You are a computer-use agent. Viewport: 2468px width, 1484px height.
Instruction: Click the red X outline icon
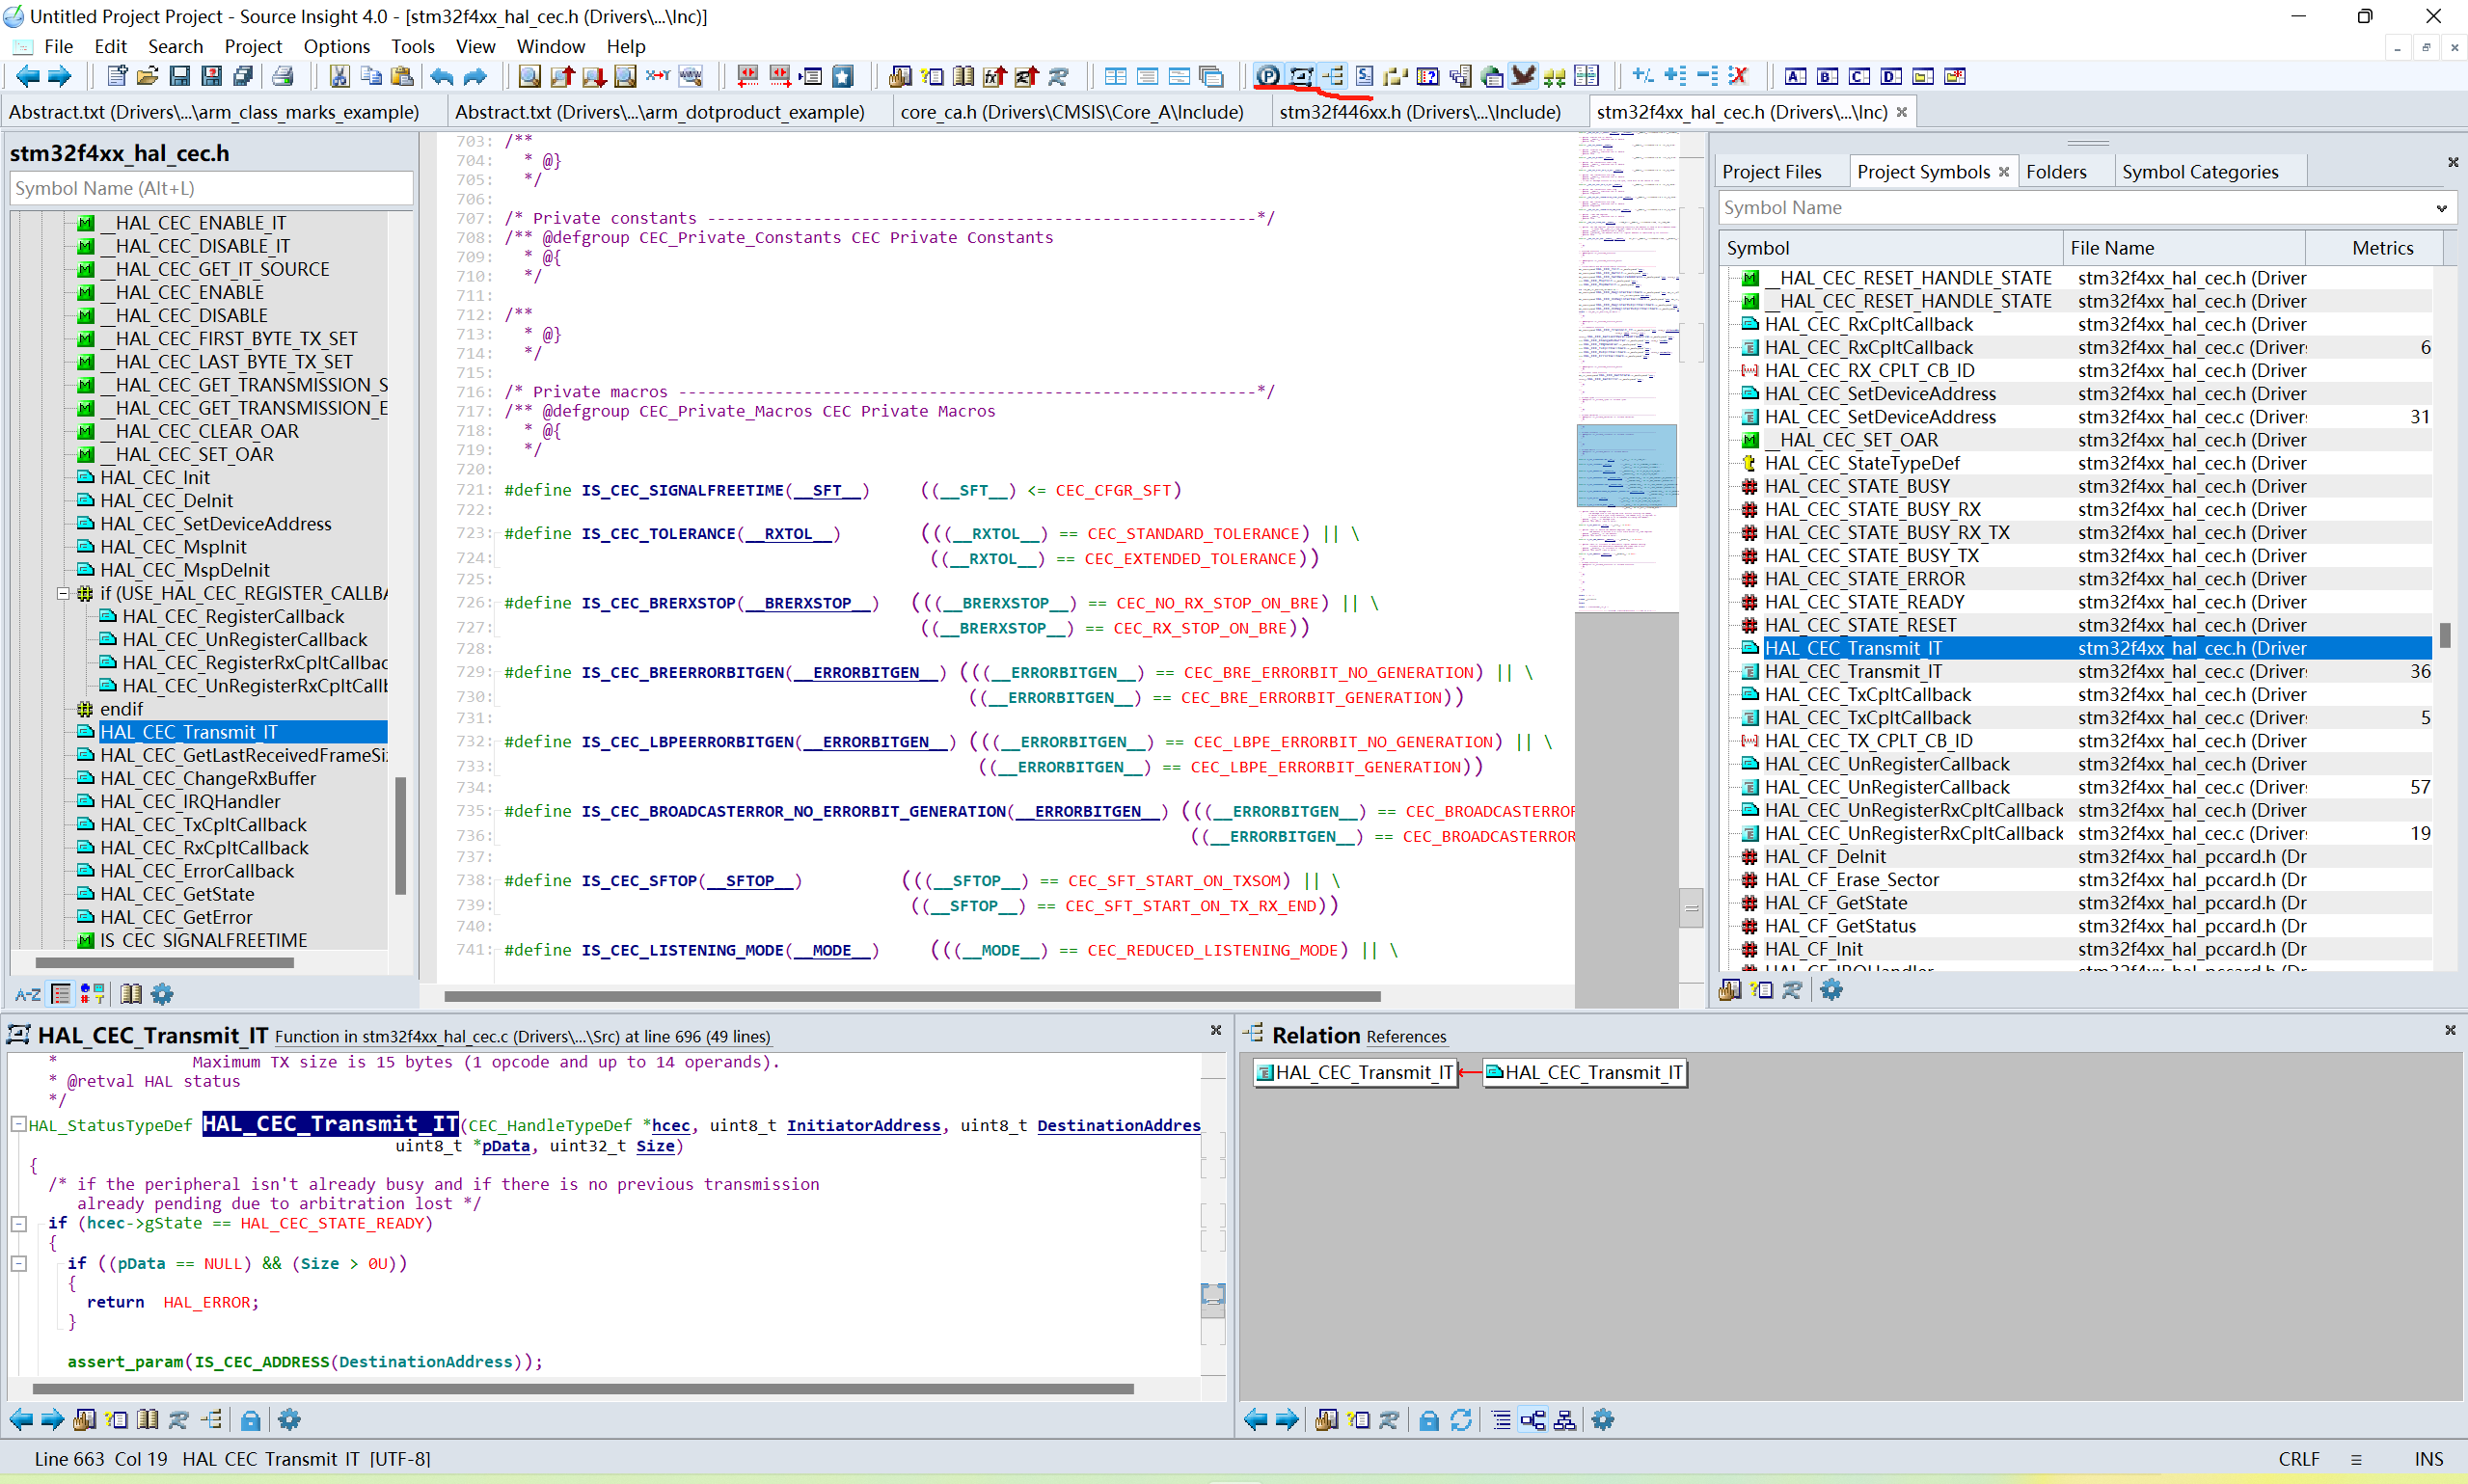[1738, 76]
